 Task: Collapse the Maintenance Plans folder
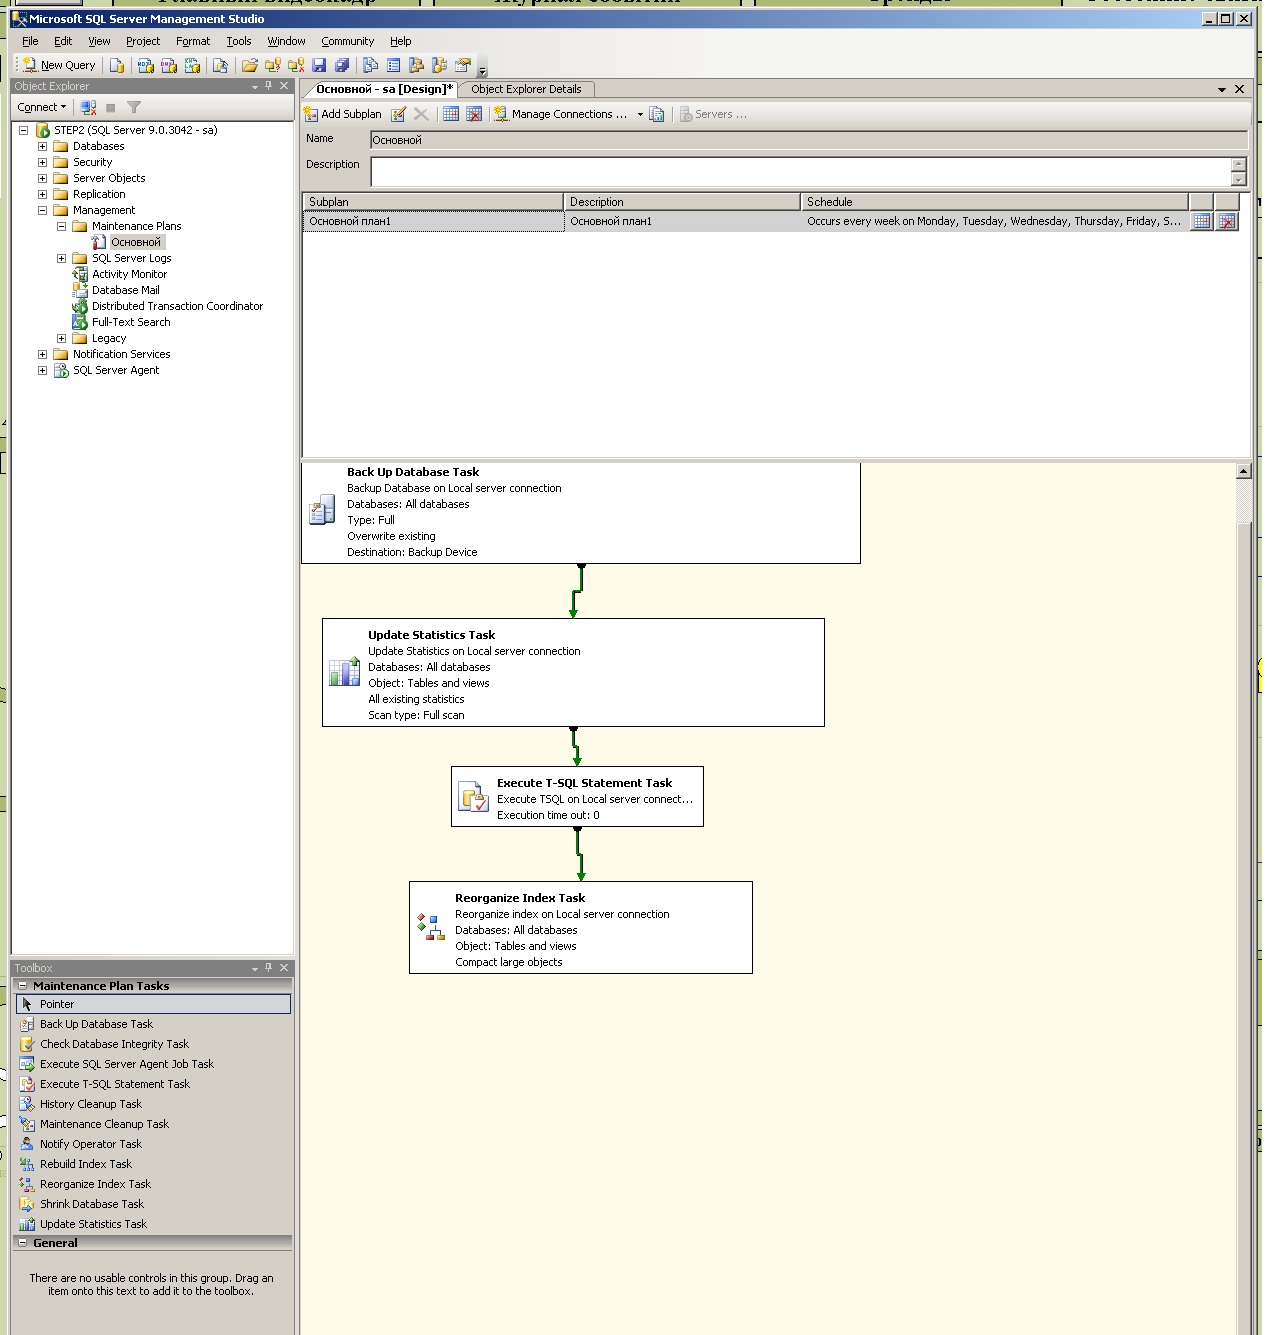tap(61, 227)
